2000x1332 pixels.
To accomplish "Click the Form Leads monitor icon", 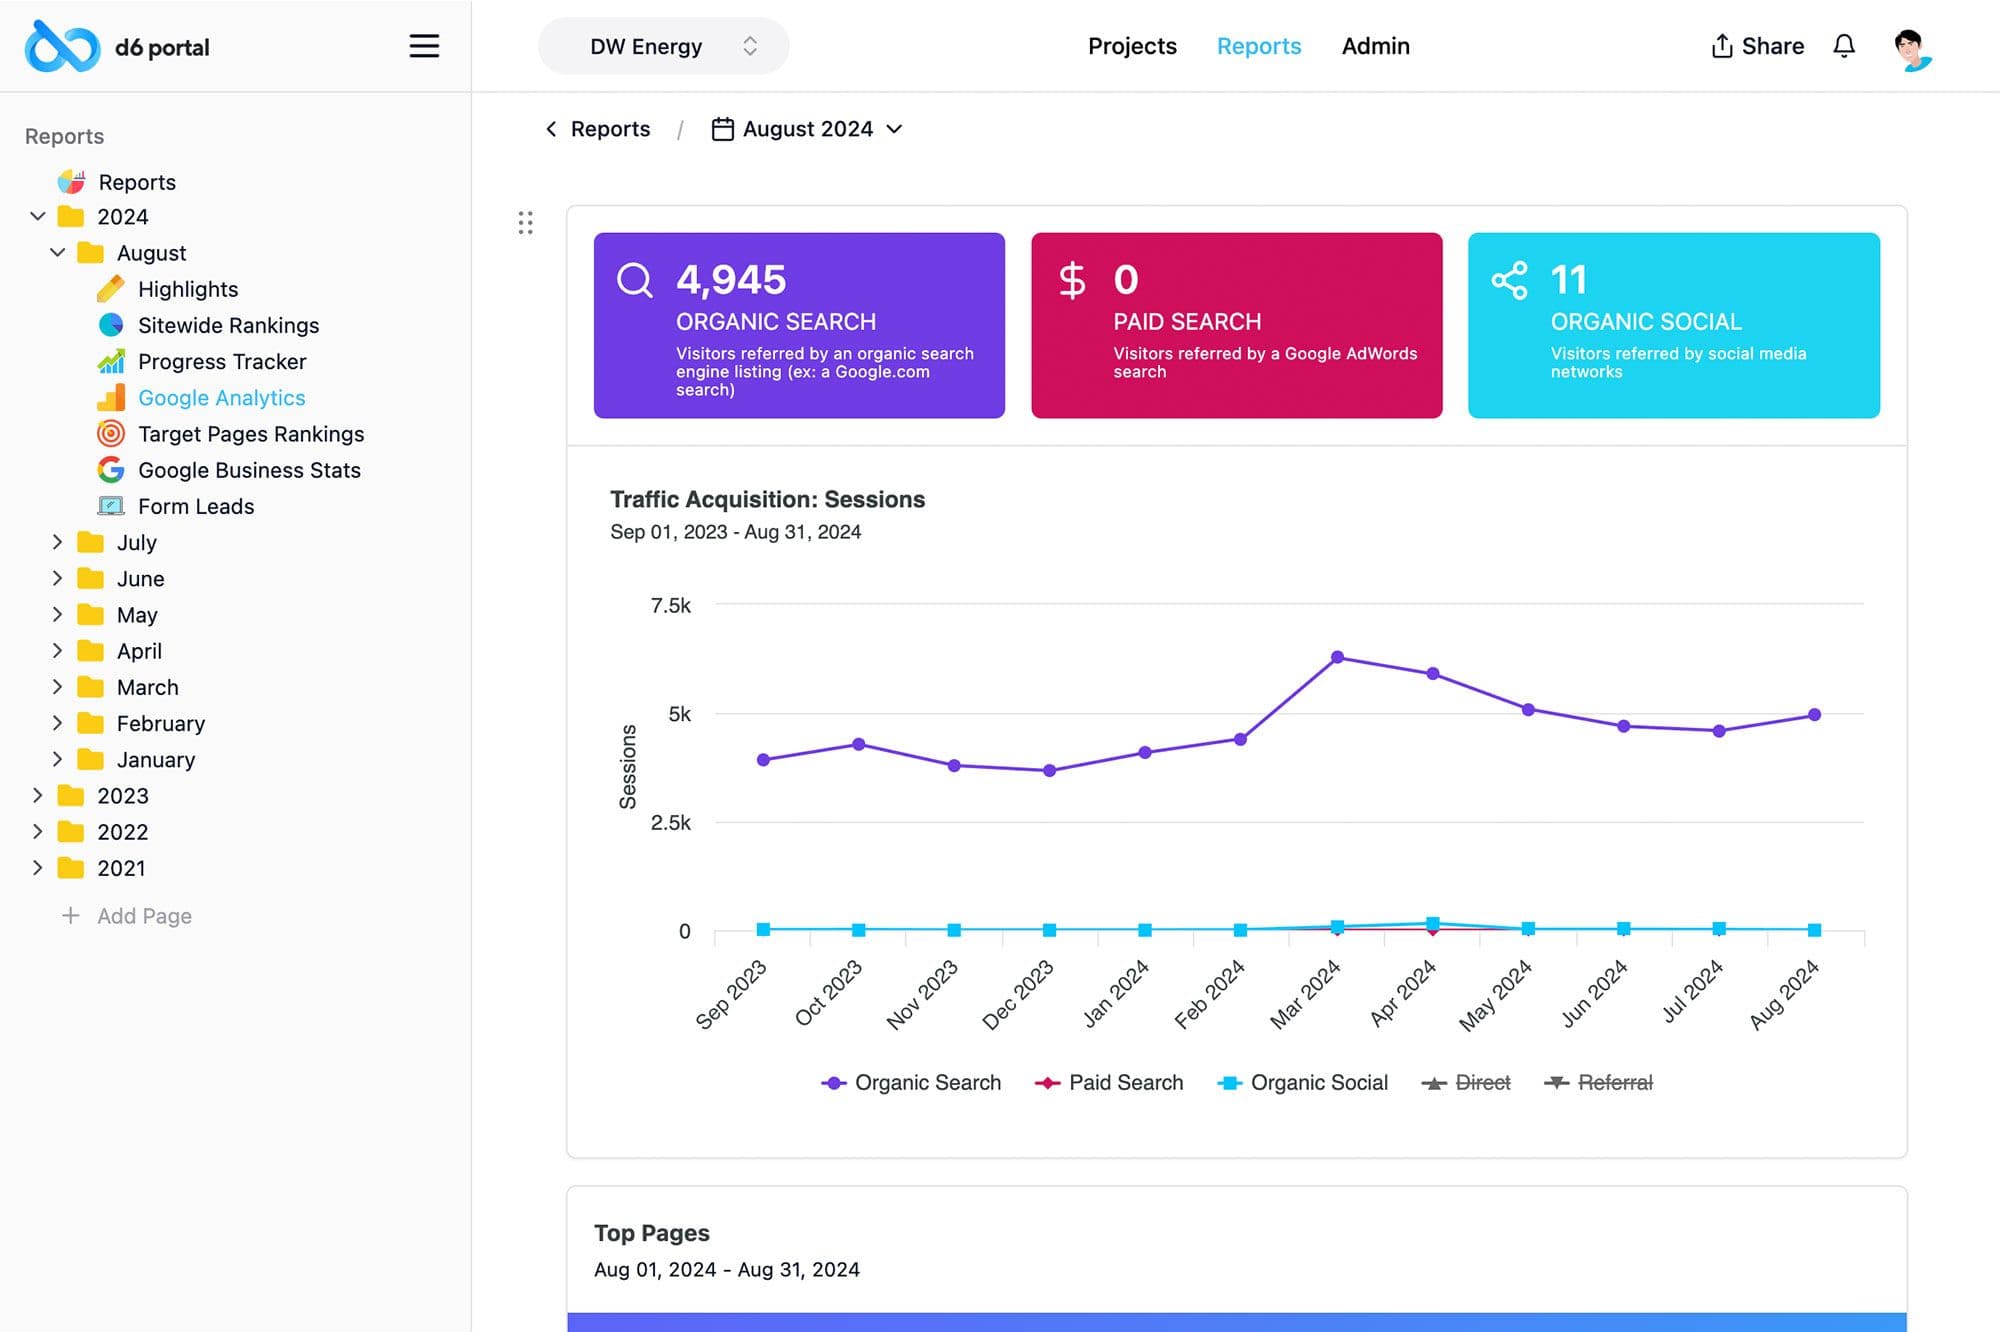I will [110, 506].
